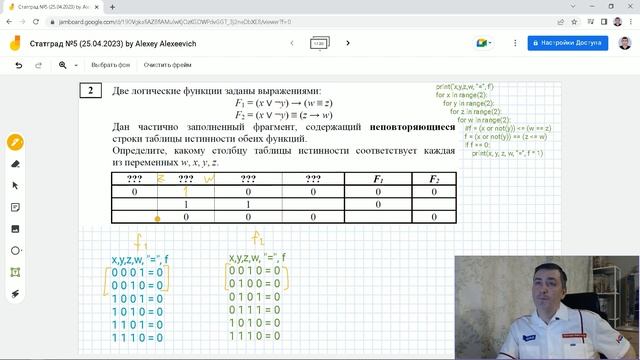
Task: Open browser extensions icon
Action: pos(591,22)
